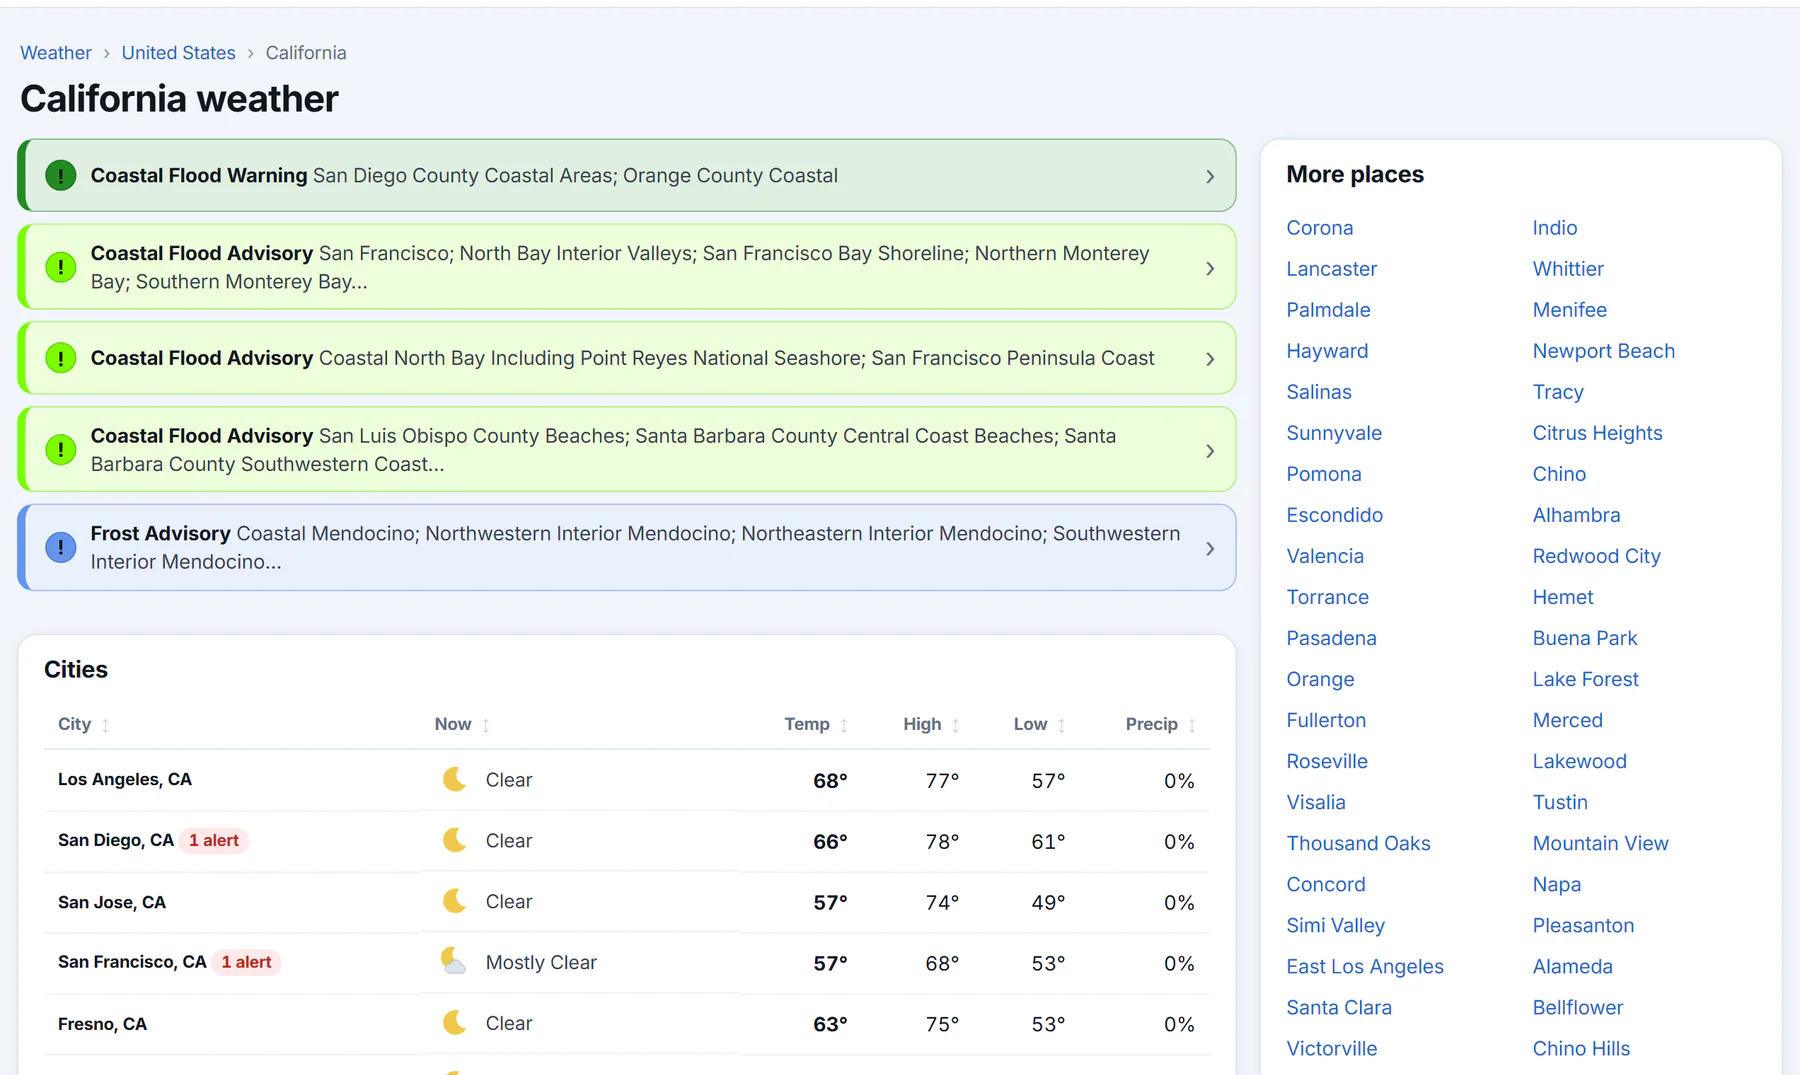Click the blue Frost Advisory alert icon

point(61,548)
